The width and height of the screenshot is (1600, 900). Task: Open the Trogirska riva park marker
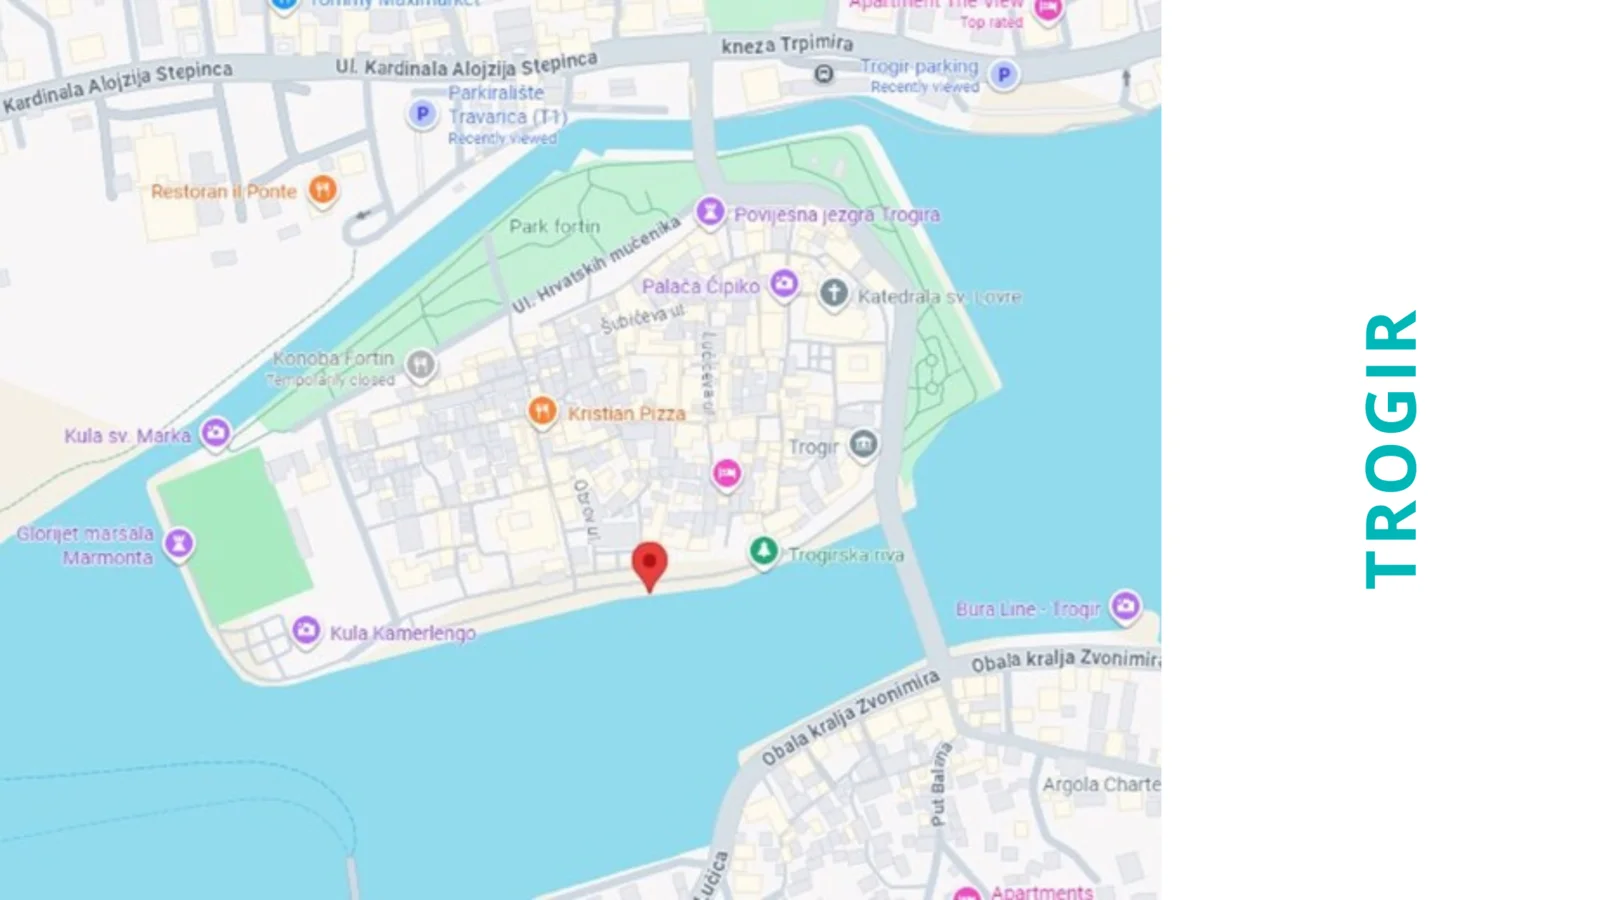coord(763,551)
